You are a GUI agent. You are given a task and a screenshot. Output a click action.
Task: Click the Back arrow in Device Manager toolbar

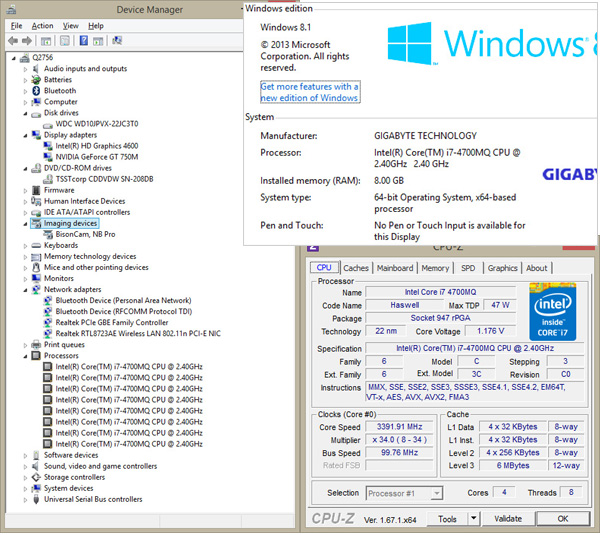(13, 41)
